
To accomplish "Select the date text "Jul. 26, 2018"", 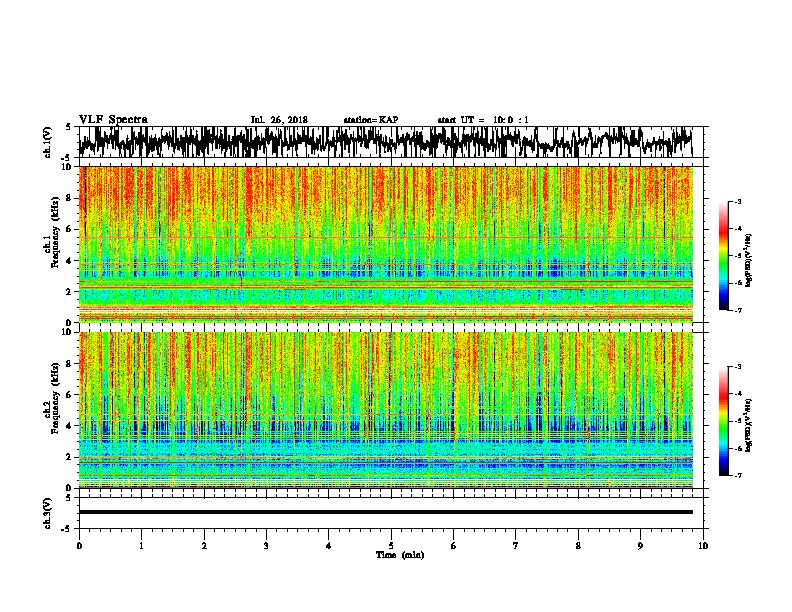I will point(279,120).
